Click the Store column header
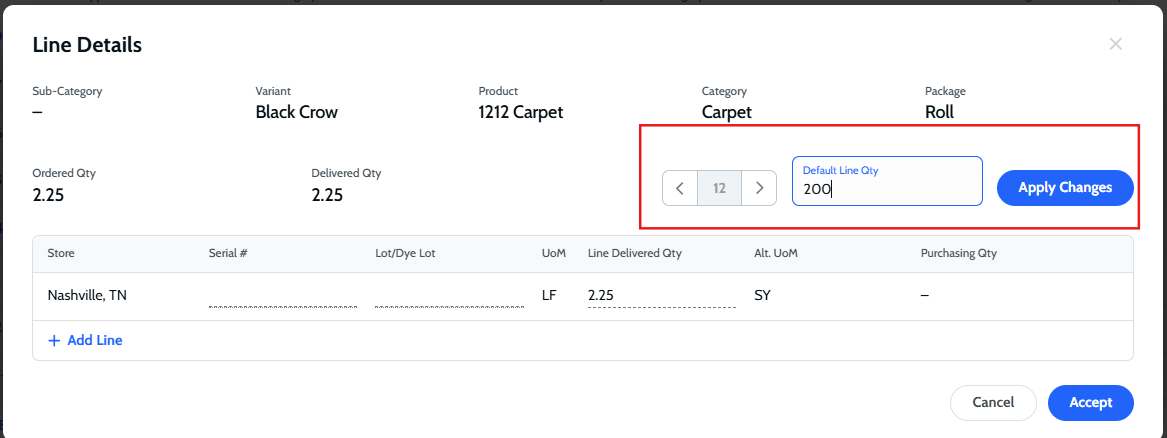 click(x=61, y=254)
